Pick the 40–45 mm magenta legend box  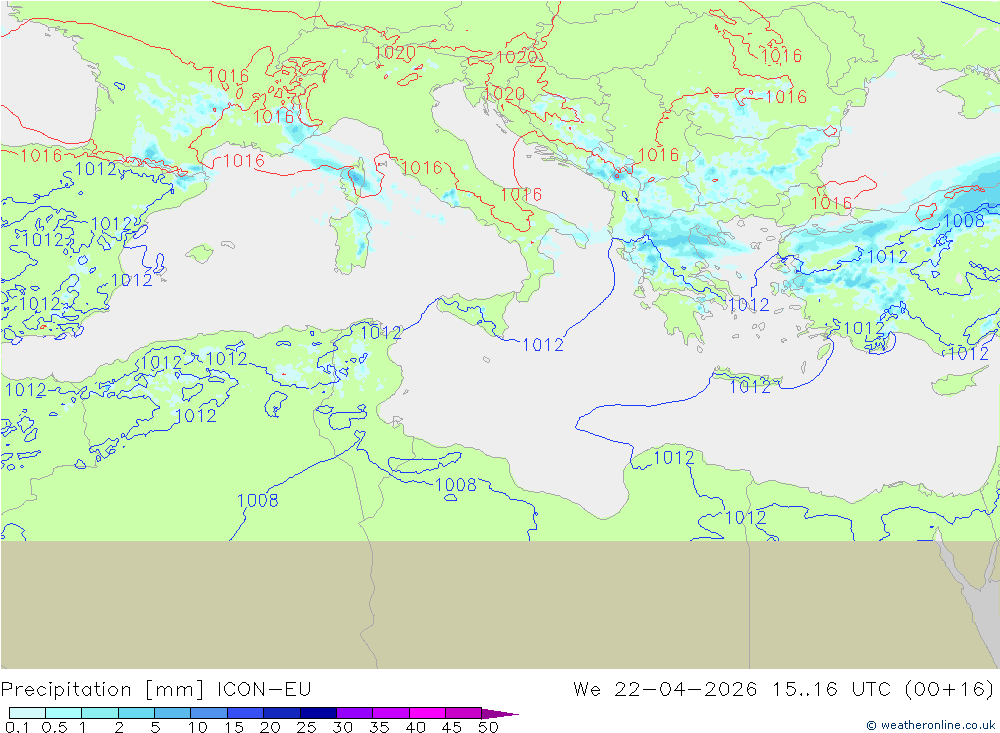tap(427, 713)
